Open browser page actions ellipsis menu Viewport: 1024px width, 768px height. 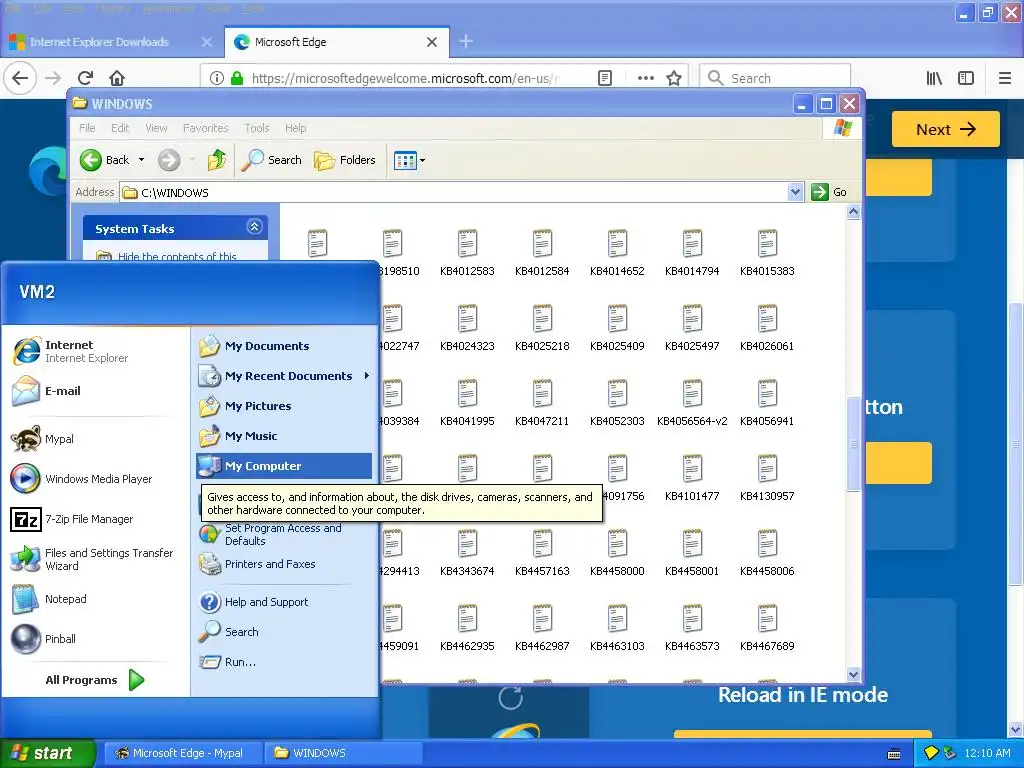(x=646, y=78)
